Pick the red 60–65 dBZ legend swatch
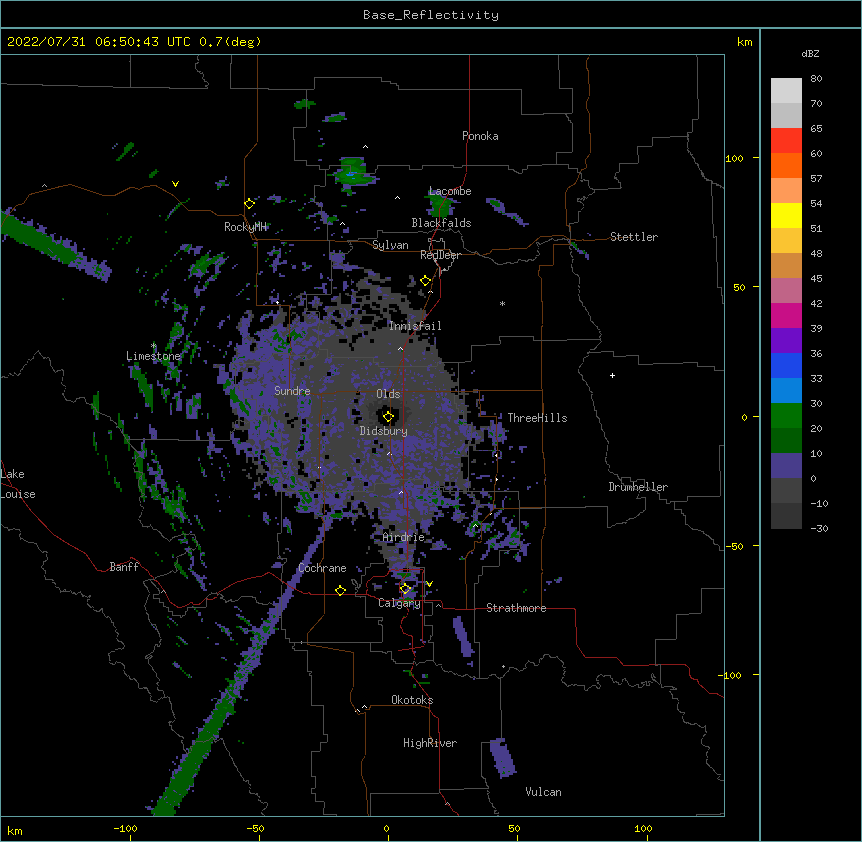Image resolution: width=862 pixels, height=842 pixels. click(x=786, y=141)
